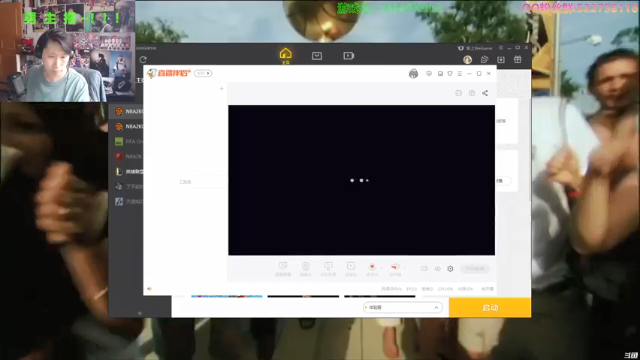Click the record icon in the bottom toolbar
Image resolution: width=640 pixels, height=360 pixels.
coord(424,269)
